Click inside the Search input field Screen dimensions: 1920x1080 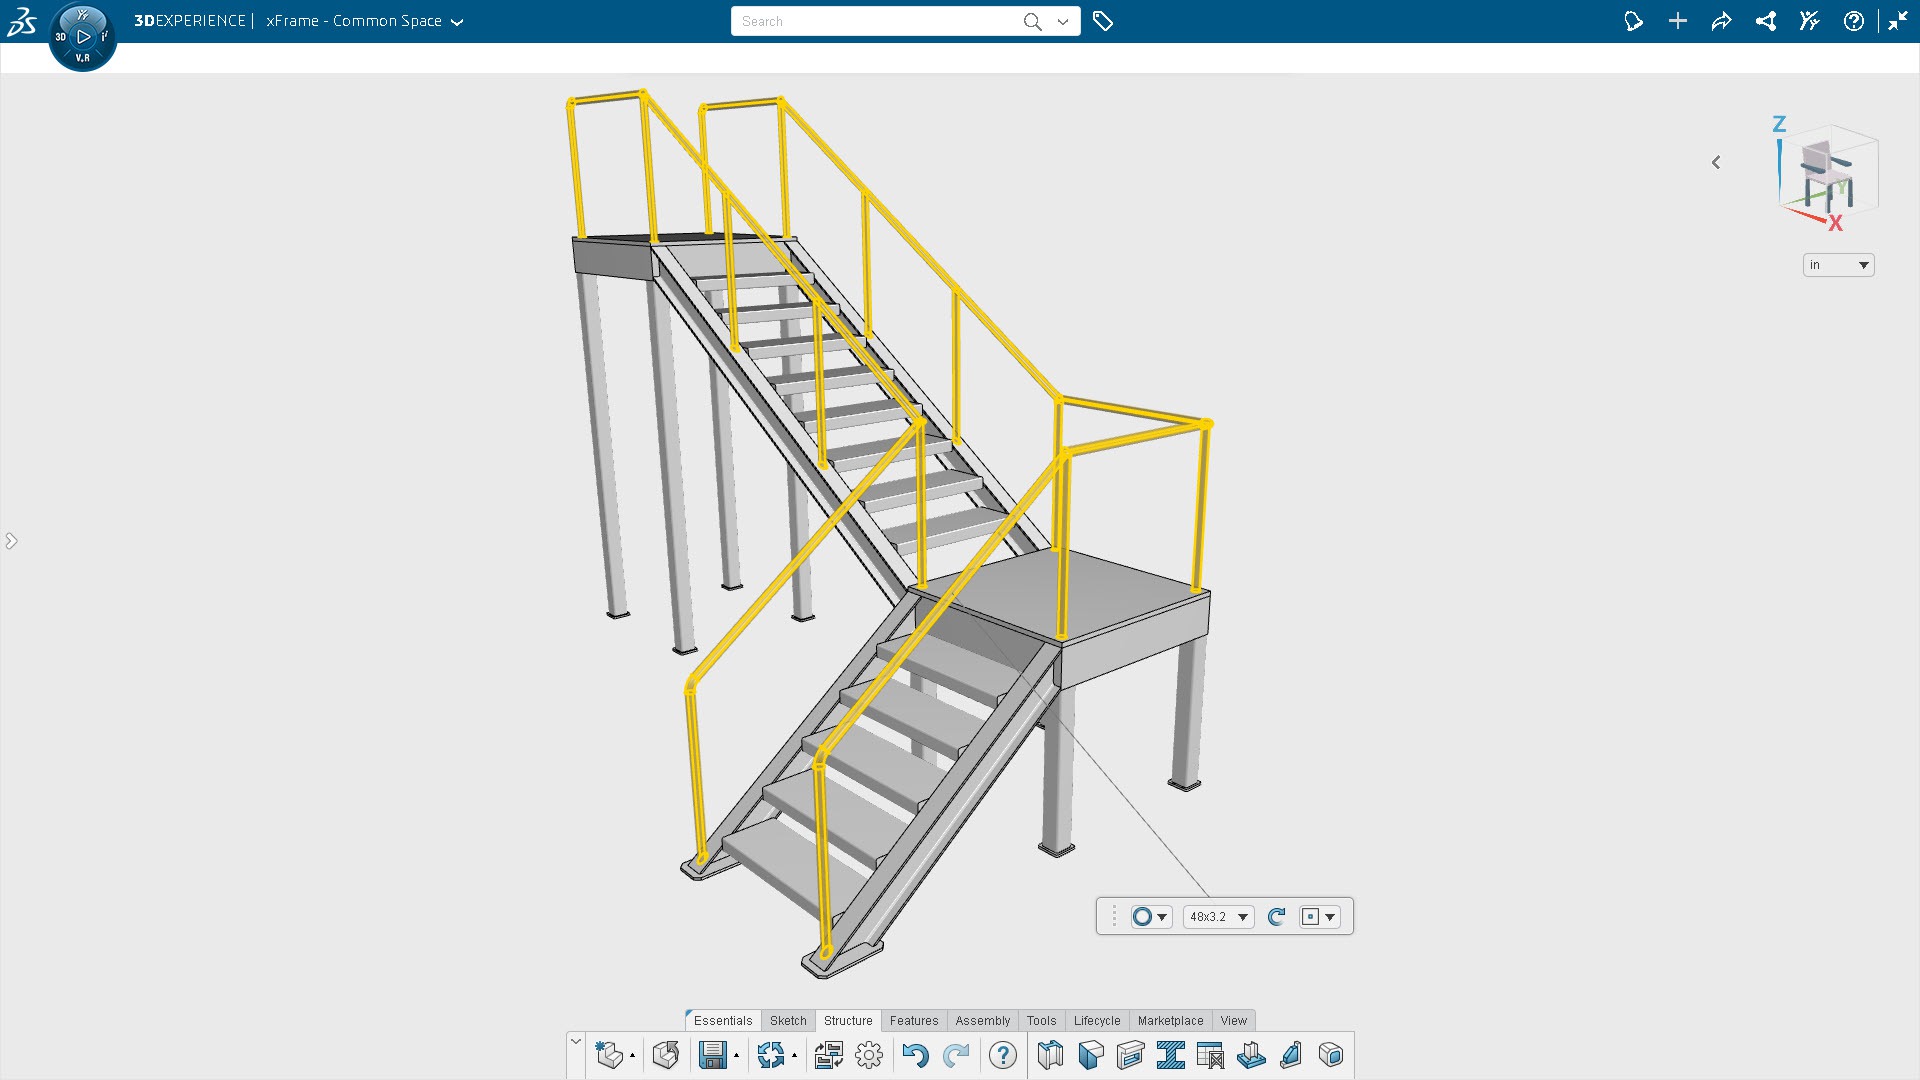click(x=870, y=20)
